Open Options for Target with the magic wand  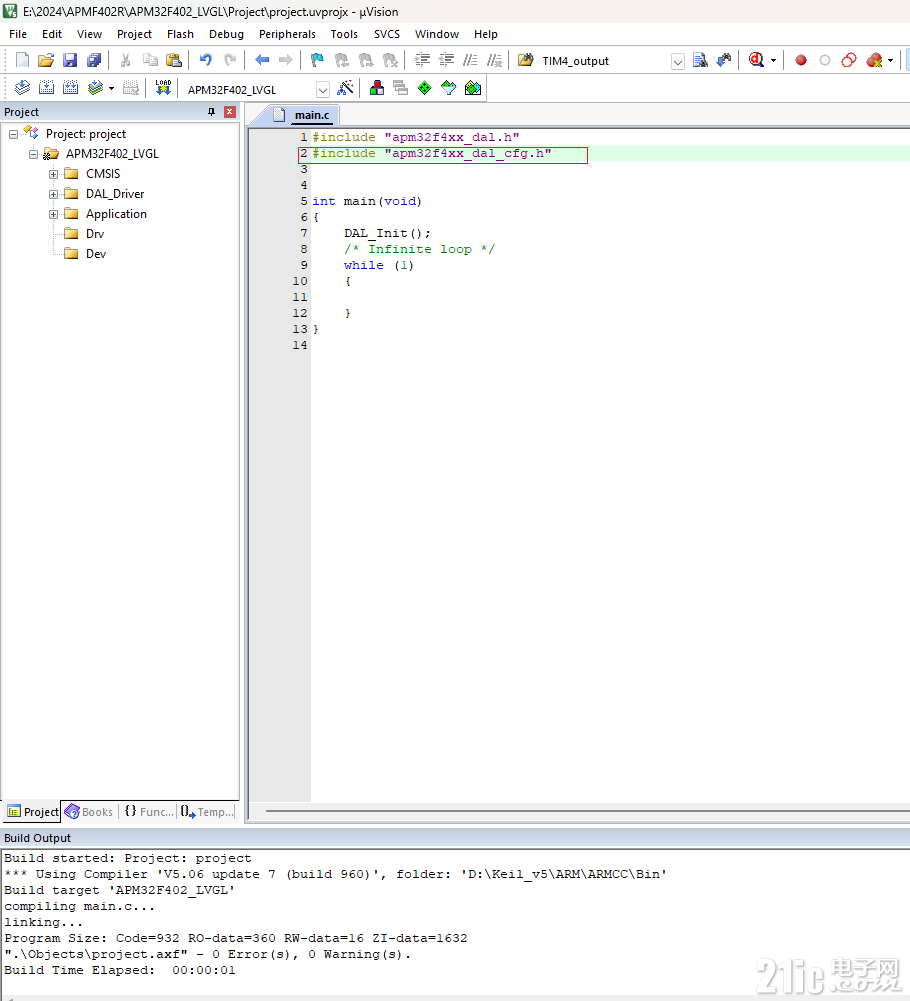point(345,88)
